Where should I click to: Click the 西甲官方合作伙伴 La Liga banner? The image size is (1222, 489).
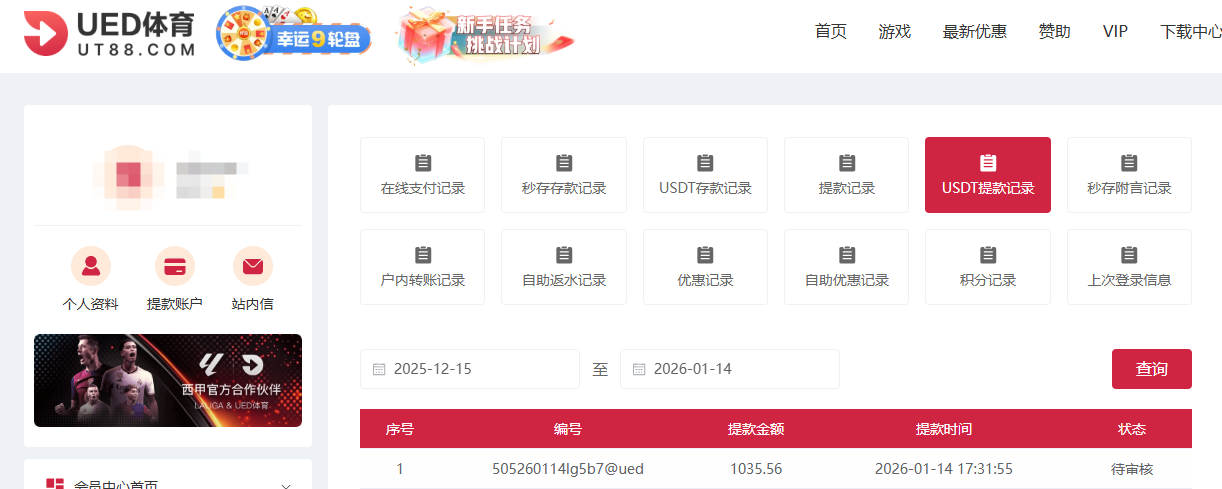(168, 381)
